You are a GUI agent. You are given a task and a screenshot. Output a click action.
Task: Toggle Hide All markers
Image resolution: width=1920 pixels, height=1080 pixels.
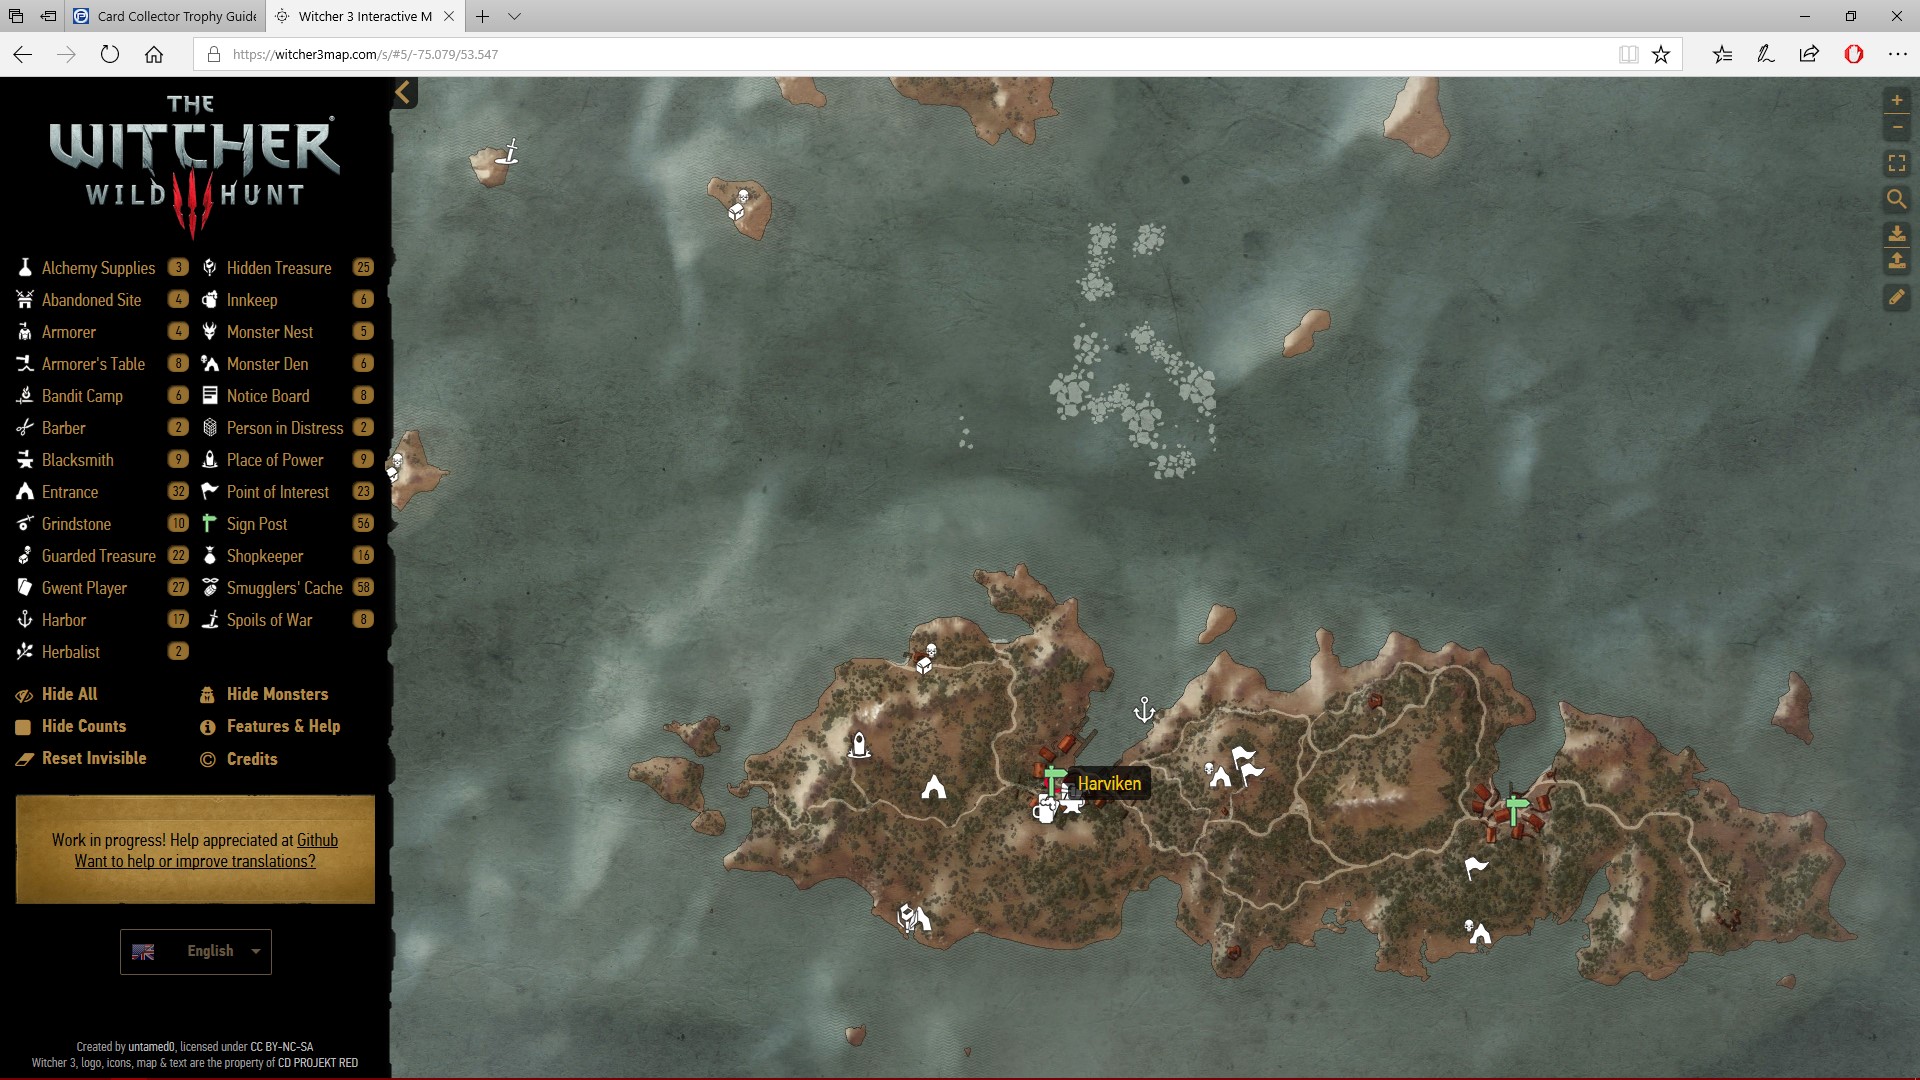69,694
